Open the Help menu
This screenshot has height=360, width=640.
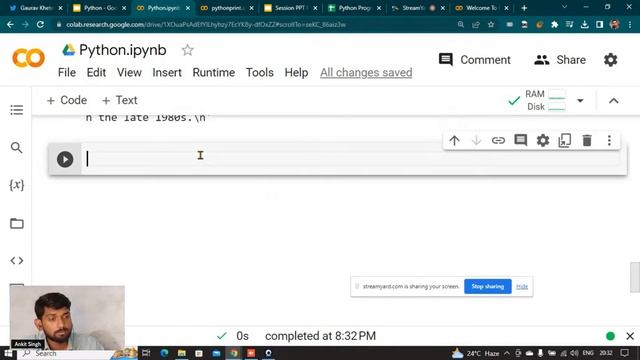296,73
